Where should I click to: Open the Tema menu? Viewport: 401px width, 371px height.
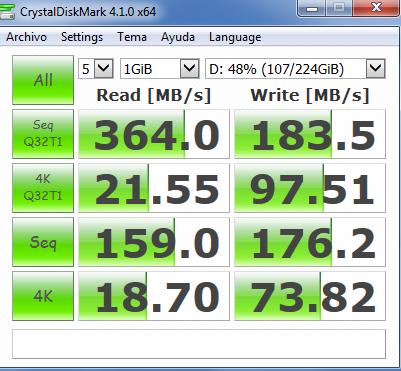coord(132,37)
